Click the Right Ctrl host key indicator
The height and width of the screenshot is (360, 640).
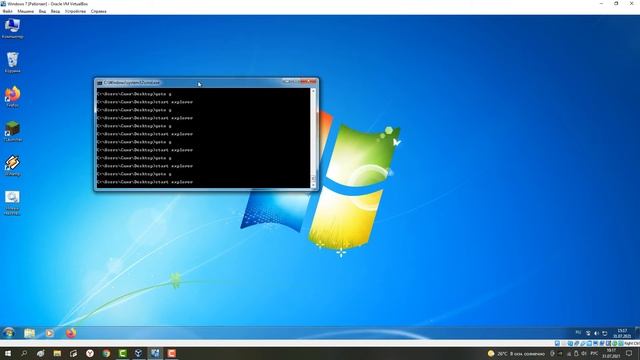pos(631,344)
